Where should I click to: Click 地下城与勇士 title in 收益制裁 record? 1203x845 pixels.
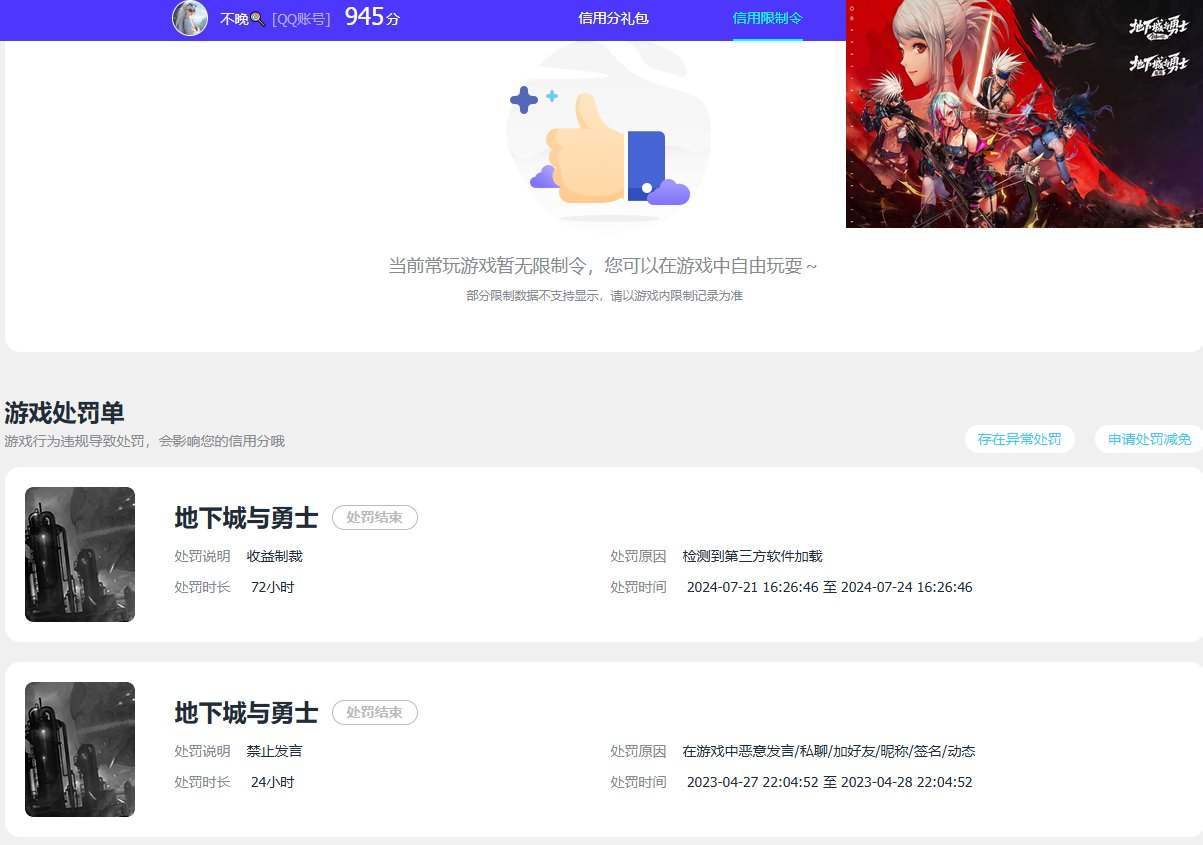coord(246,518)
